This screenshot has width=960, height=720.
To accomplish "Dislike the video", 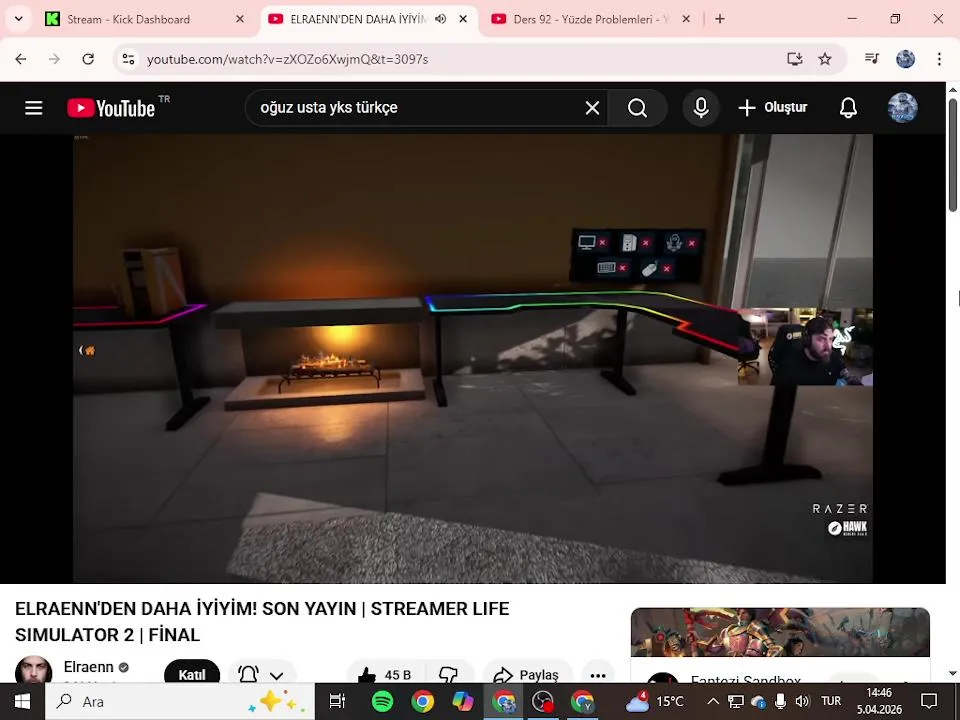I will [x=449, y=673].
